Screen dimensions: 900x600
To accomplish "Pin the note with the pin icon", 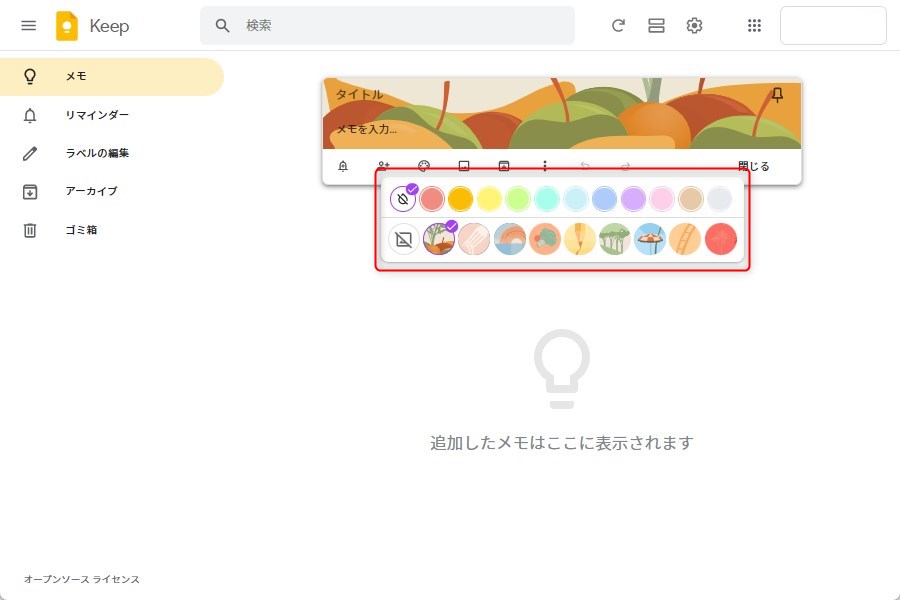I will point(777,95).
